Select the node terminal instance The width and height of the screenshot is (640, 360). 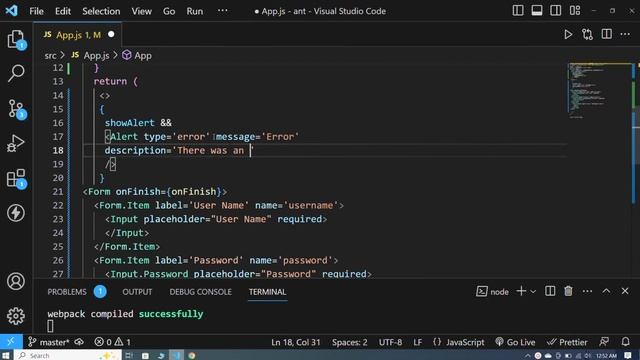click(x=492, y=291)
